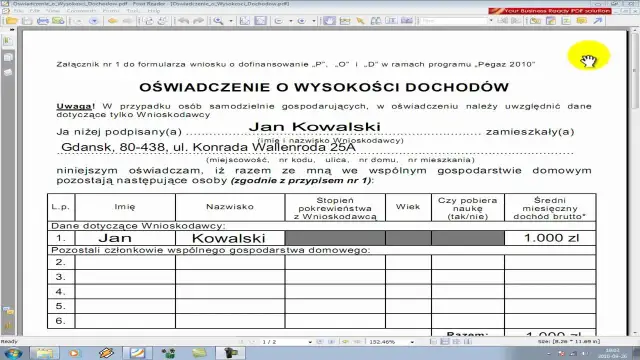
Task: Click the 'Jan Kowalski' name field
Action: click(x=315, y=127)
